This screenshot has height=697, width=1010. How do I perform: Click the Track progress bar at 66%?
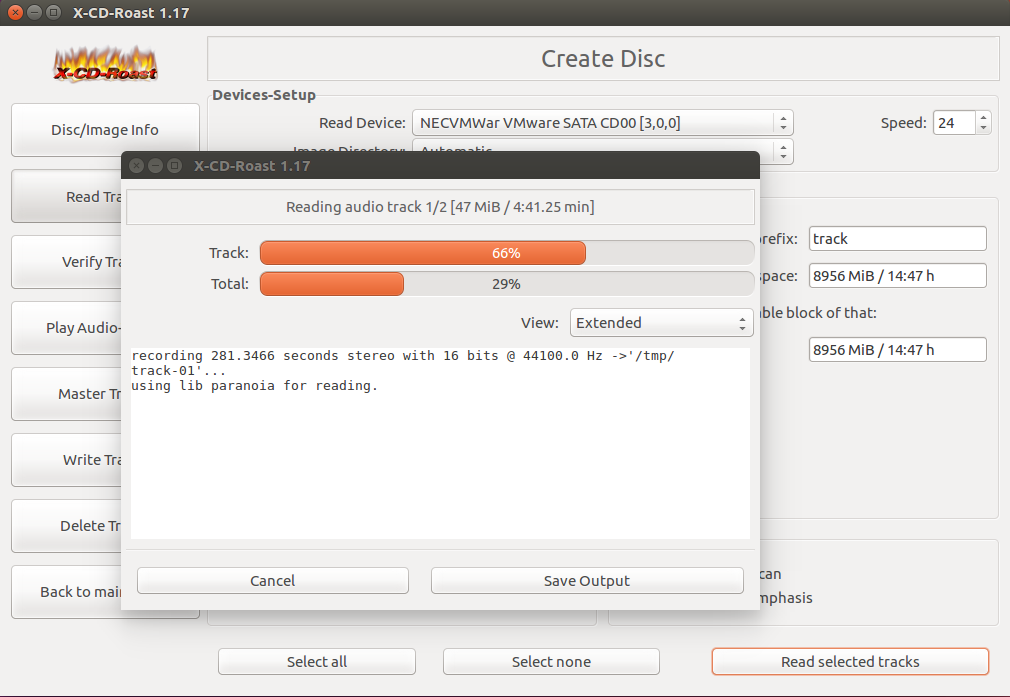coord(507,253)
